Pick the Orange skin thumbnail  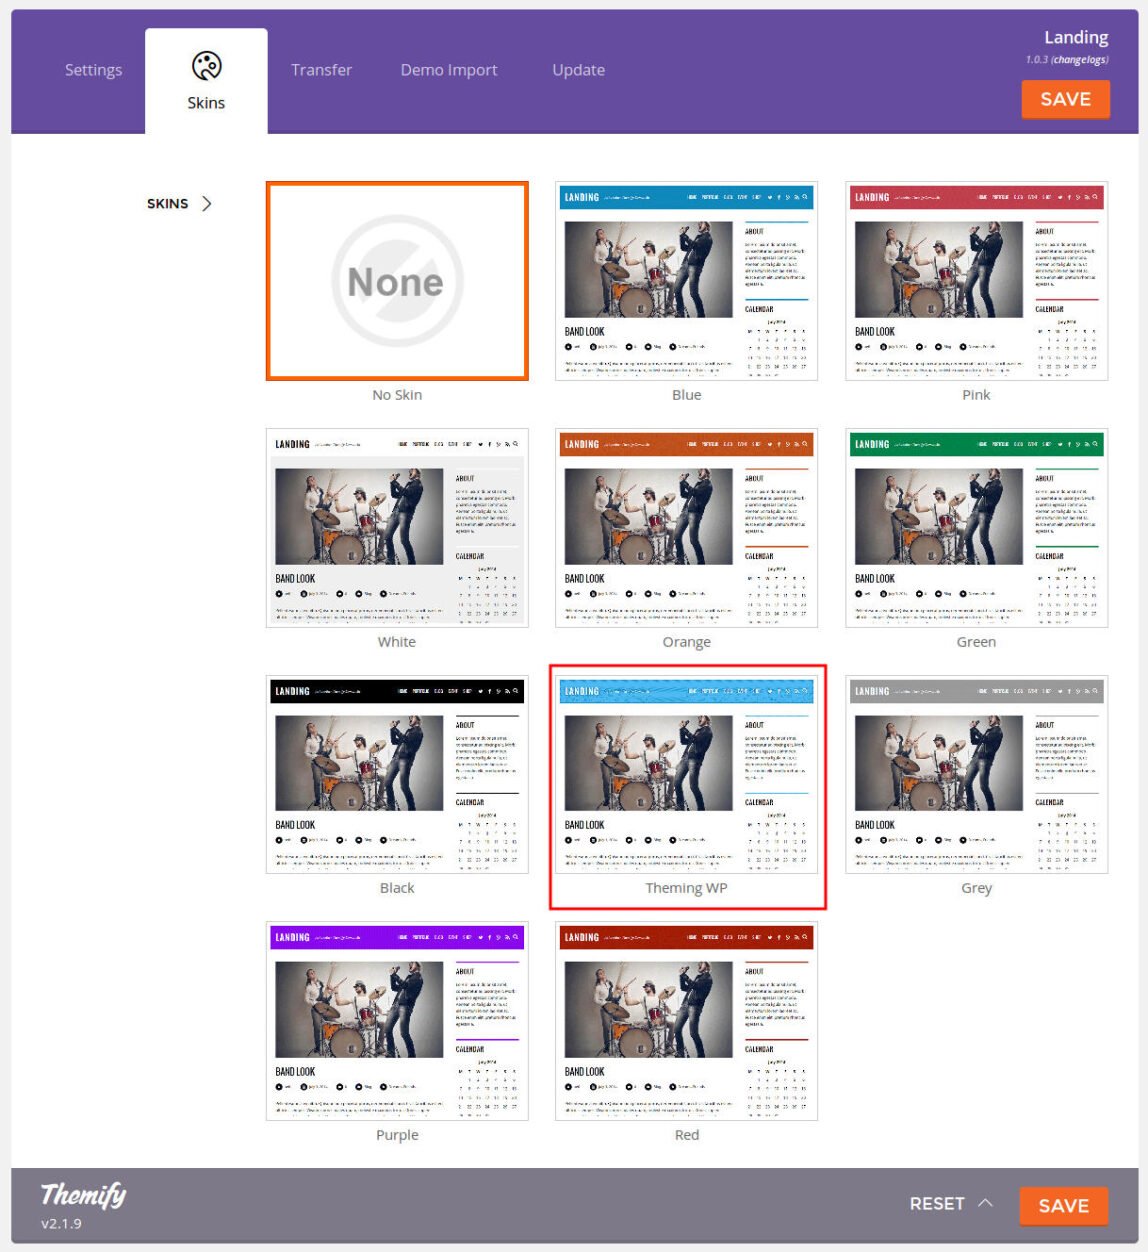pos(686,528)
